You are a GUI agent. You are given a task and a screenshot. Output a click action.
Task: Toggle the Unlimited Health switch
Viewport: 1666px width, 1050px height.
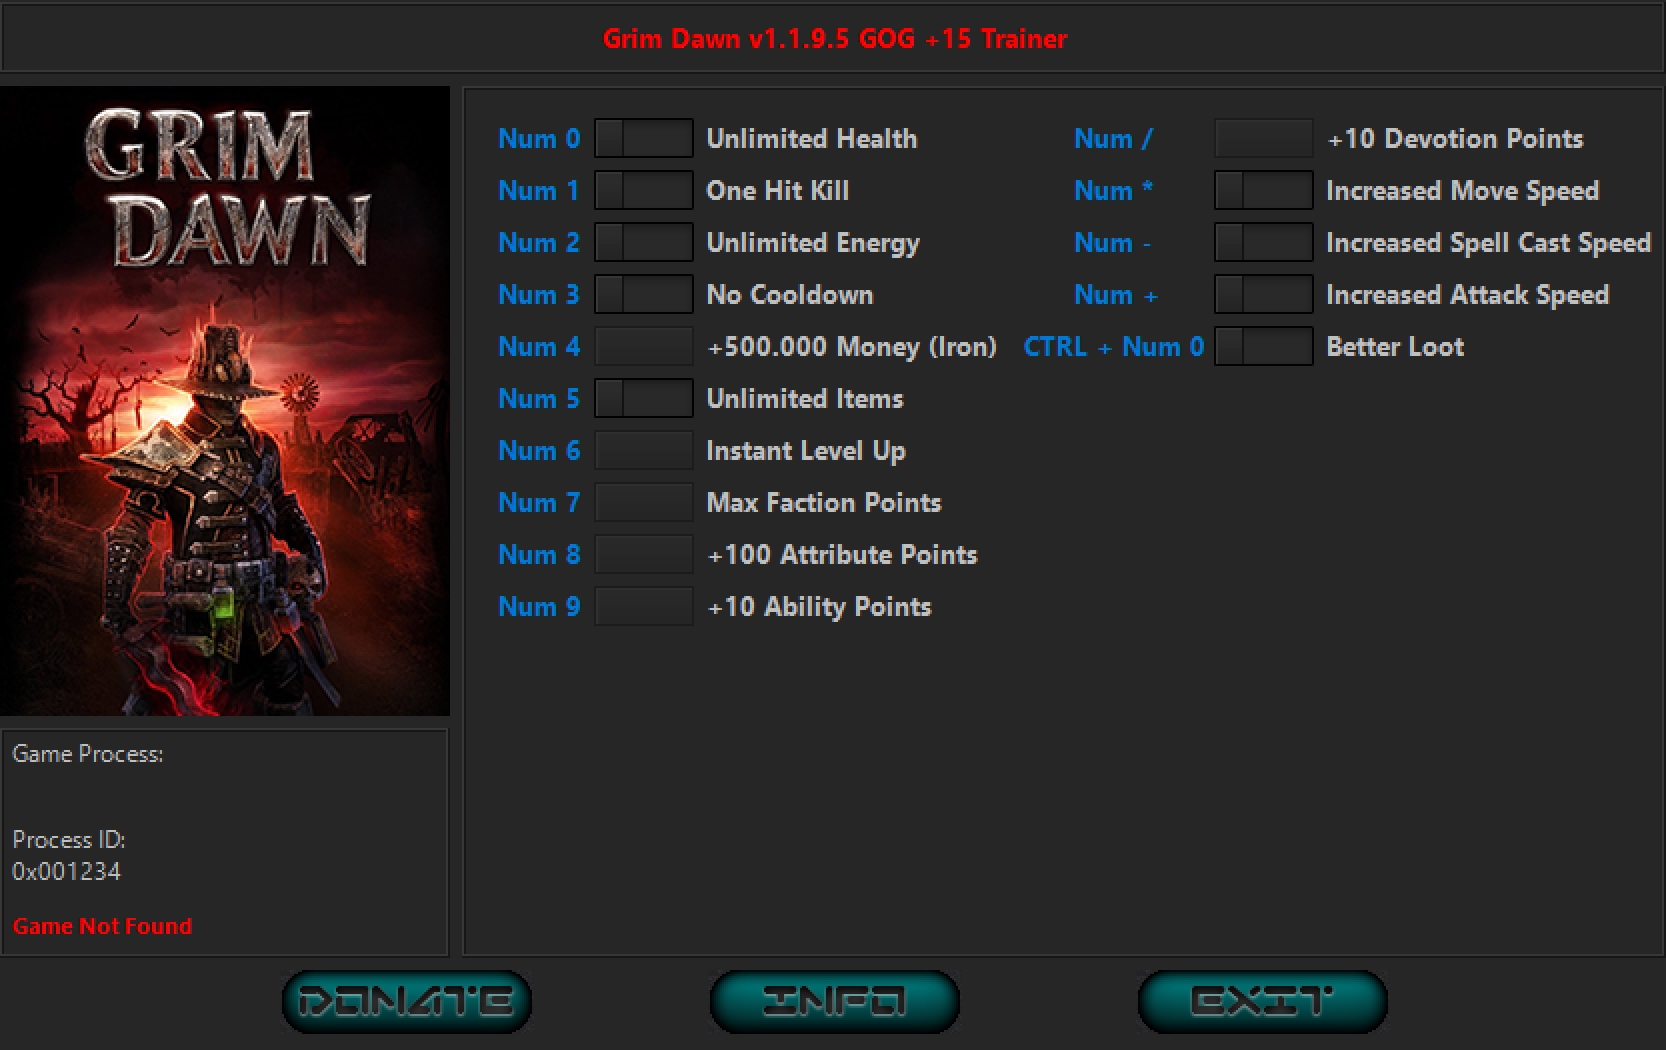[x=644, y=138]
